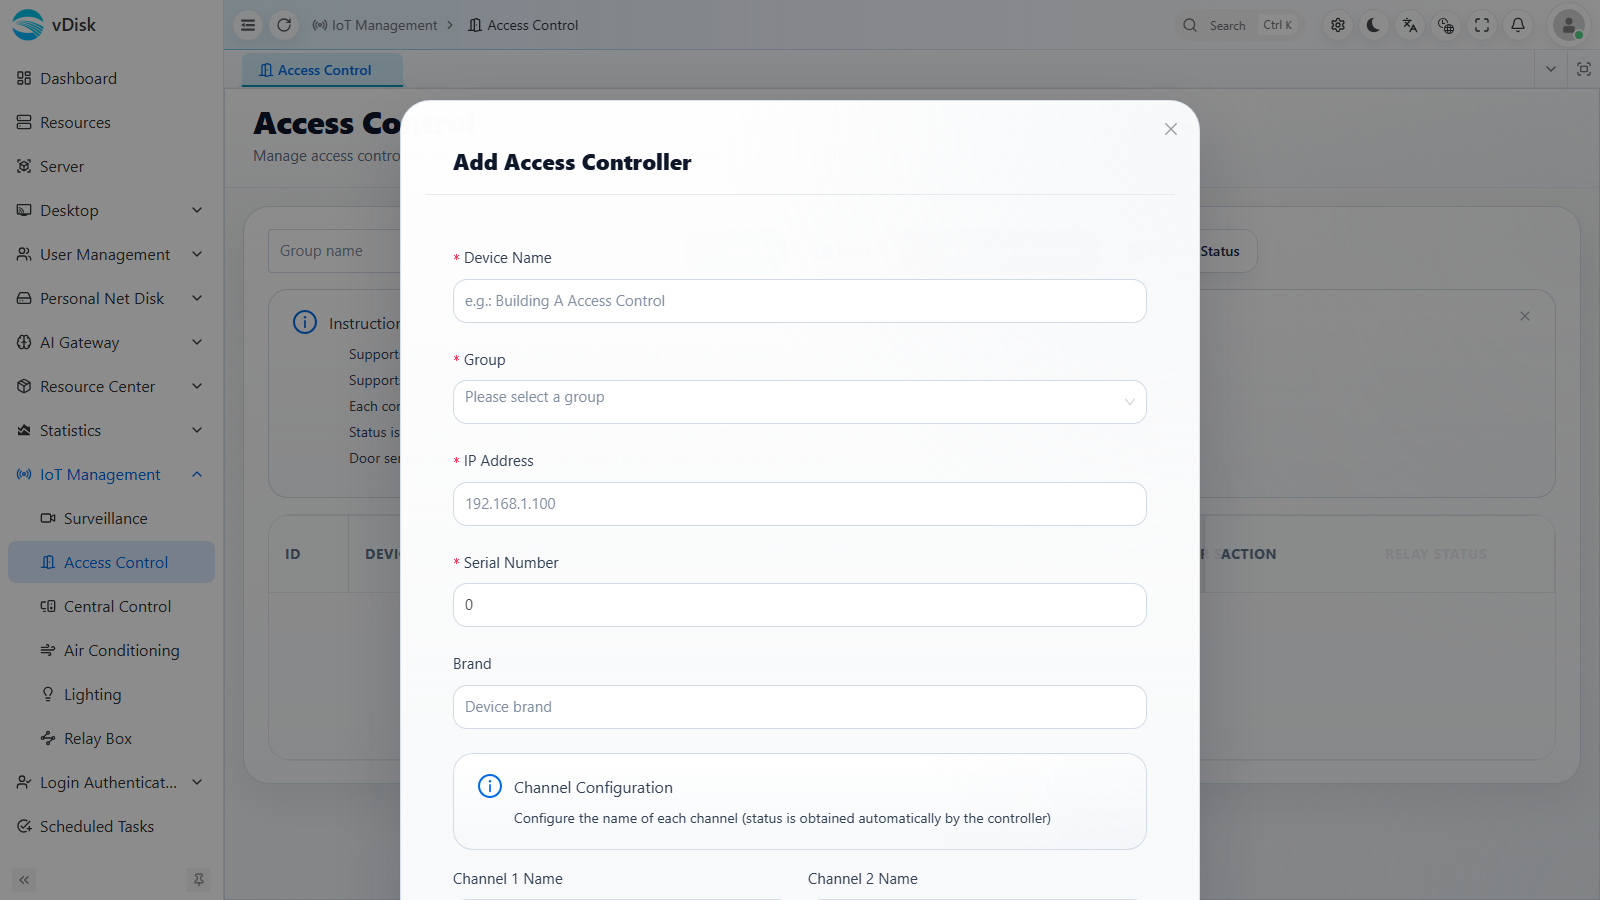Expand the User Management menu

(x=111, y=254)
